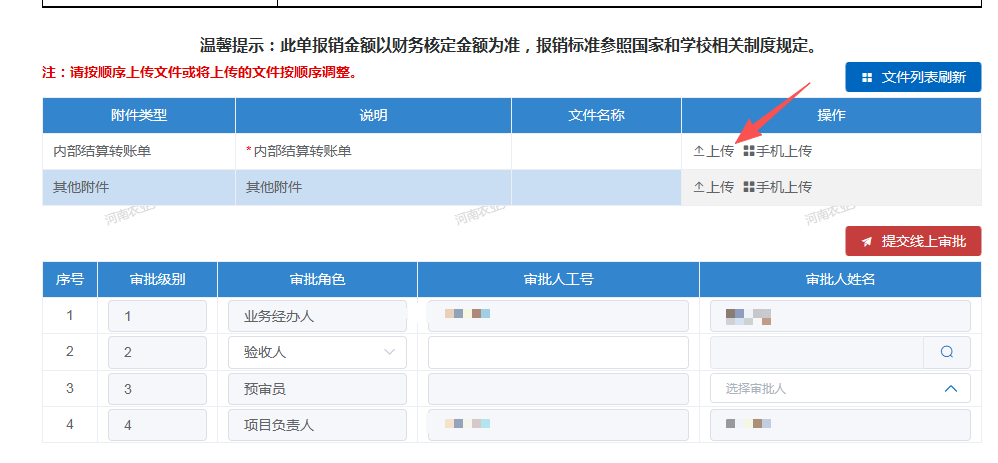Click 审批人姓名 field in 验收人 row
The height and width of the screenshot is (463, 998).
[817, 352]
